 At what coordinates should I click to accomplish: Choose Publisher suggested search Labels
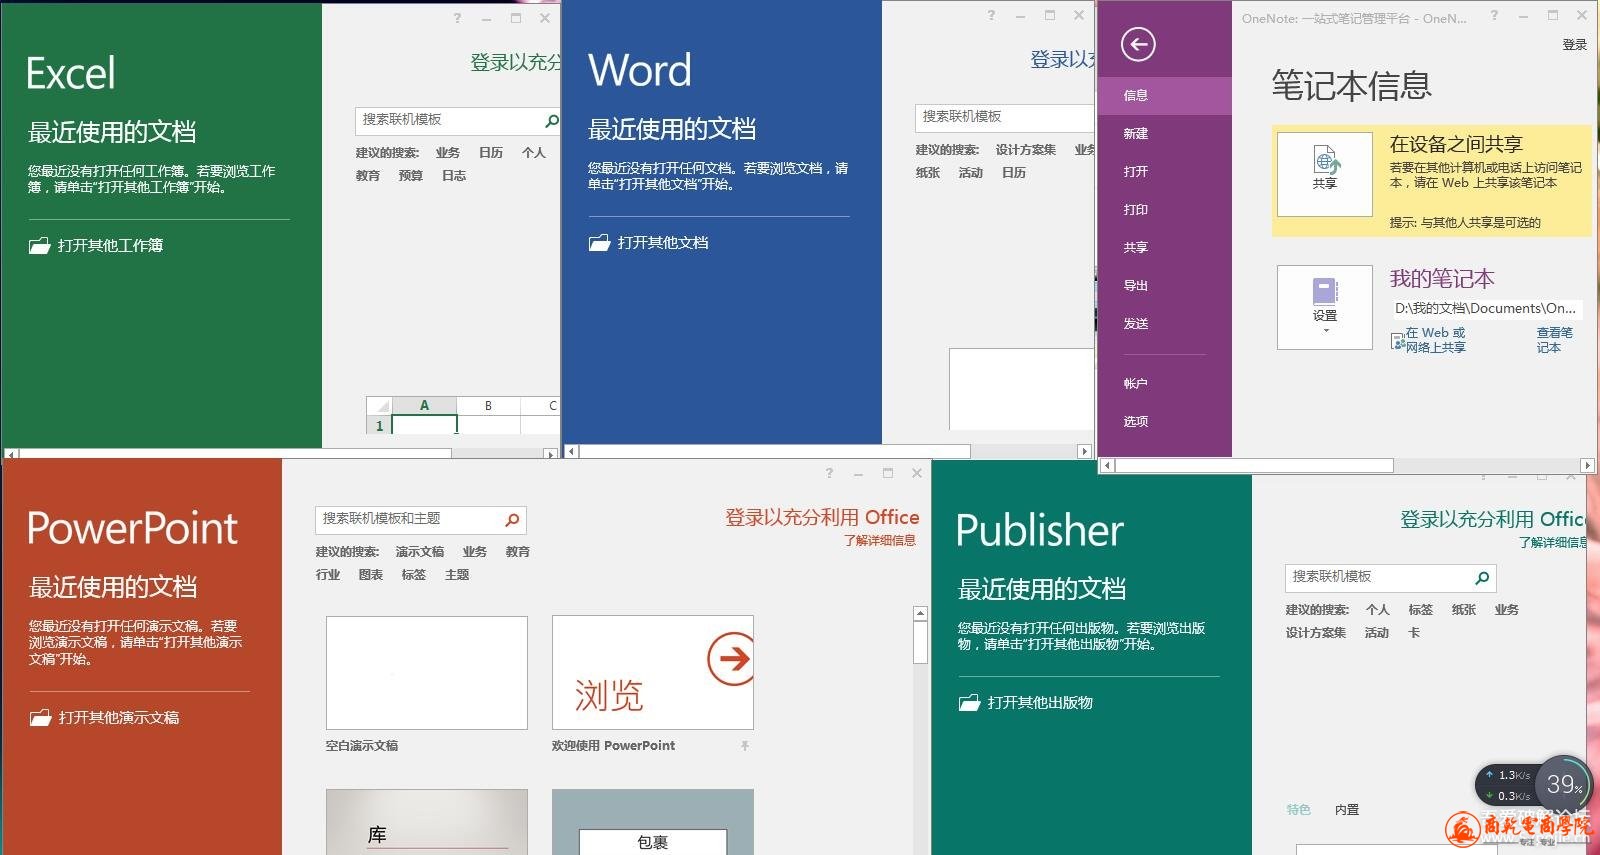tap(1421, 610)
